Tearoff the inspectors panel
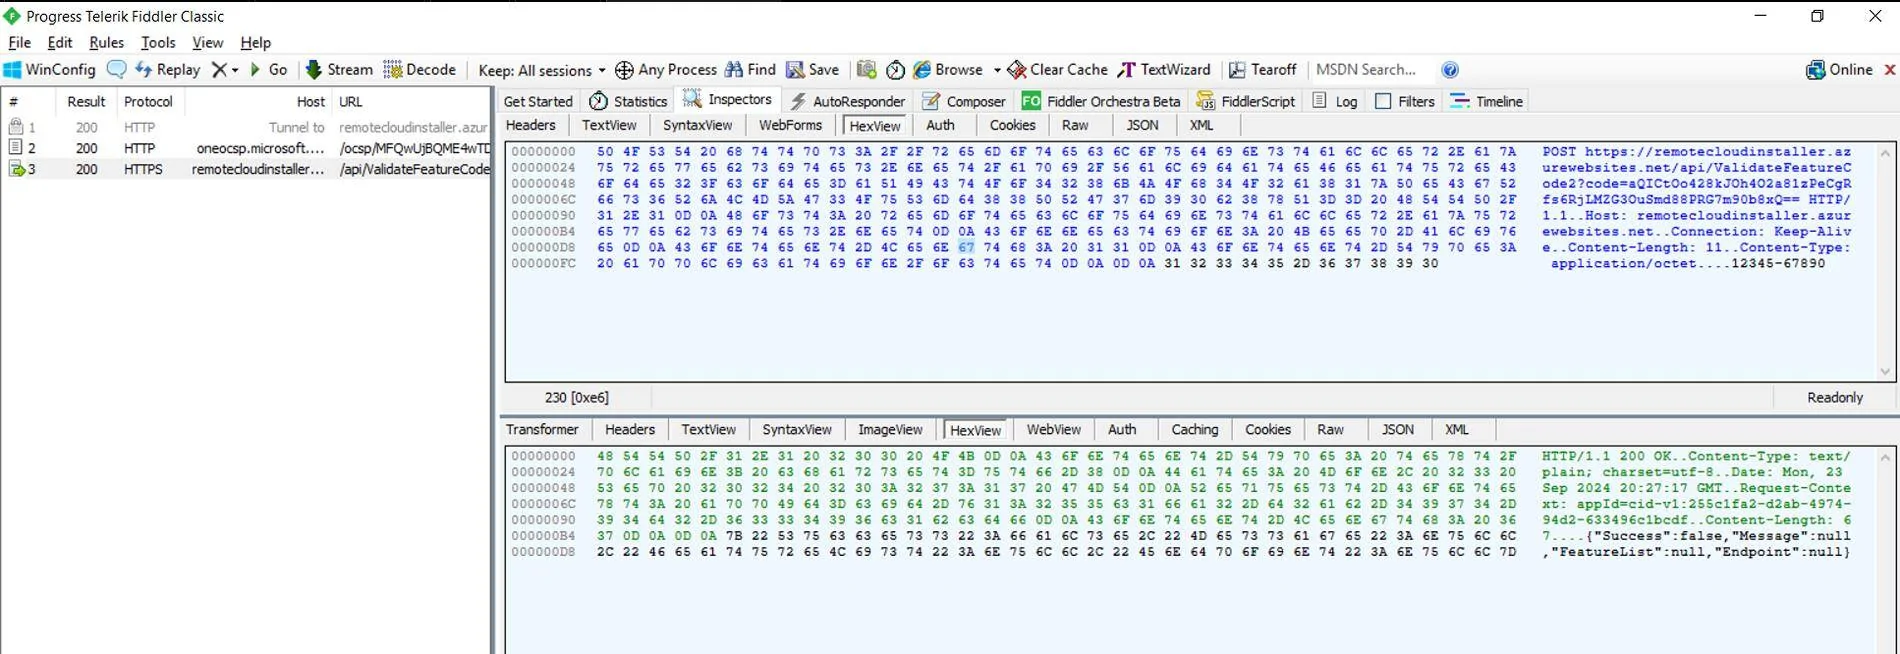The image size is (1900, 654). click(x=1262, y=69)
